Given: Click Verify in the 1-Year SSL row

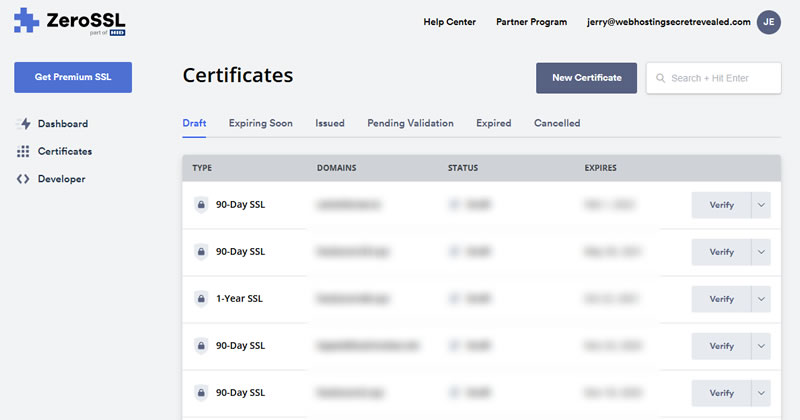Looking at the screenshot, I should pyautogui.click(x=721, y=299).
